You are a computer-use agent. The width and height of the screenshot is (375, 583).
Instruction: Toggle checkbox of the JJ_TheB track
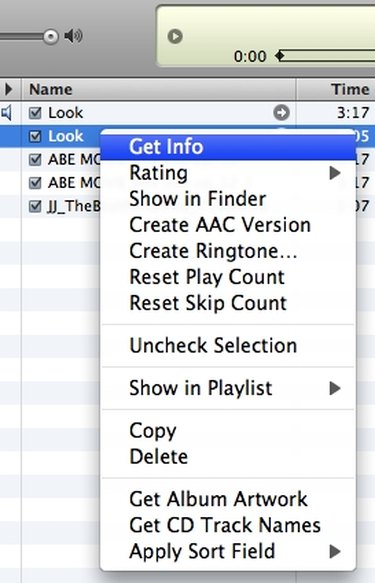click(x=35, y=206)
